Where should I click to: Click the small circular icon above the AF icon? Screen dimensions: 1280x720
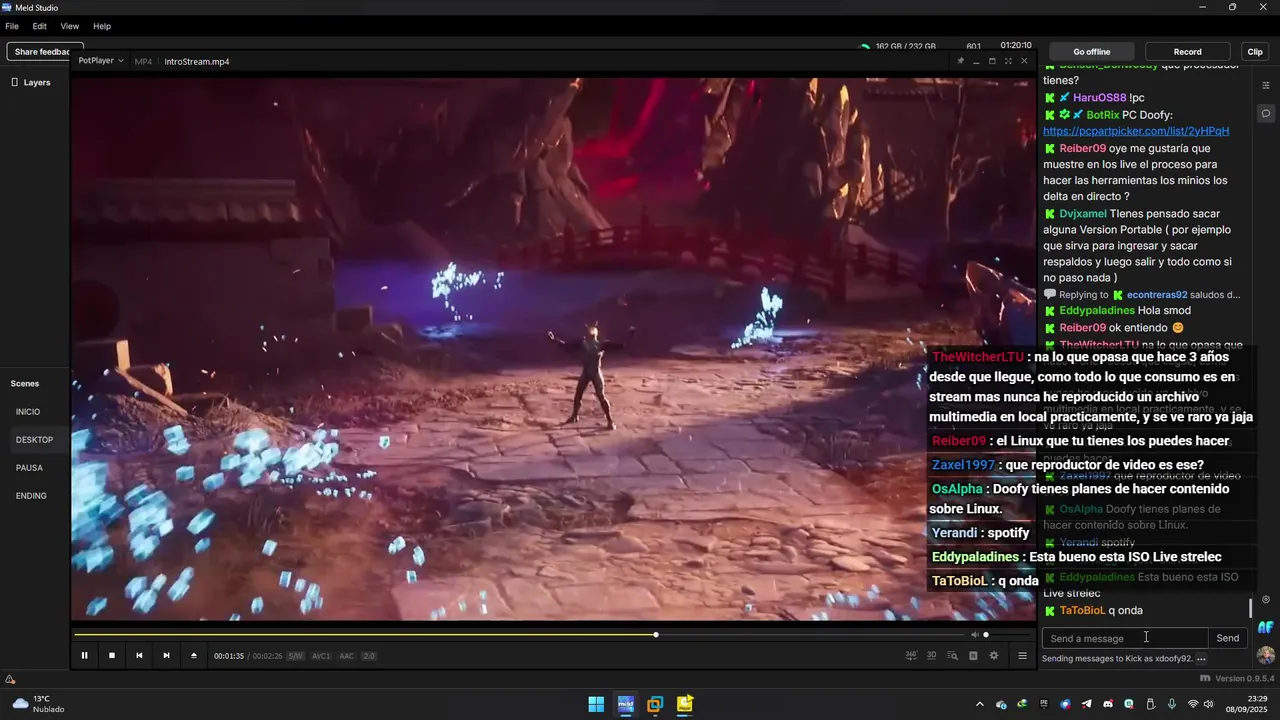coord(1266,599)
